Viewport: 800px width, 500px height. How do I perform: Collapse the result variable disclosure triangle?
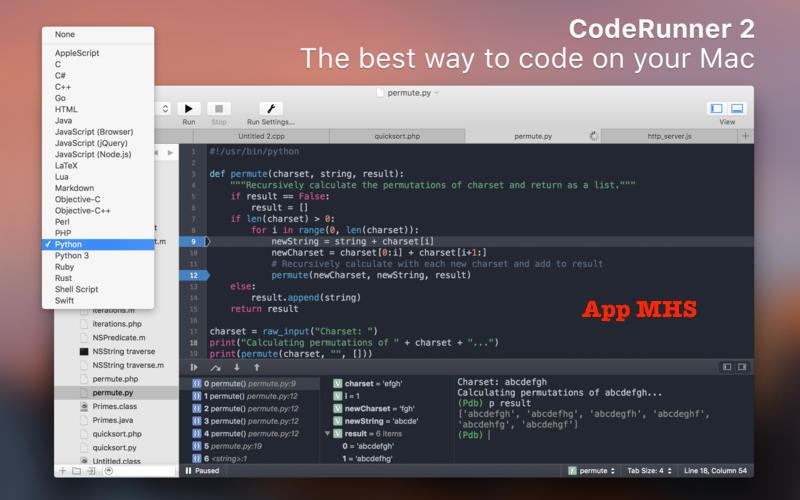[x=327, y=434]
